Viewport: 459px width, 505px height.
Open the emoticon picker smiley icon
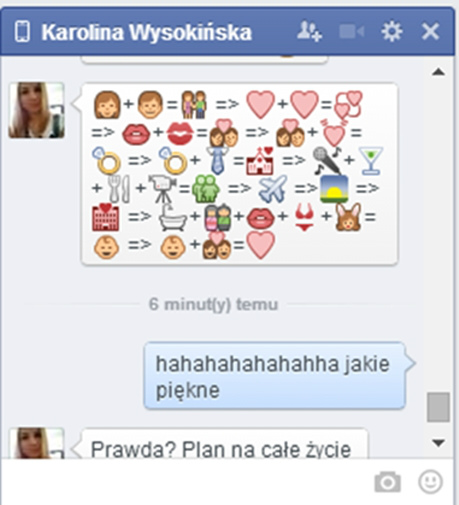pyautogui.click(x=430, y=482)
